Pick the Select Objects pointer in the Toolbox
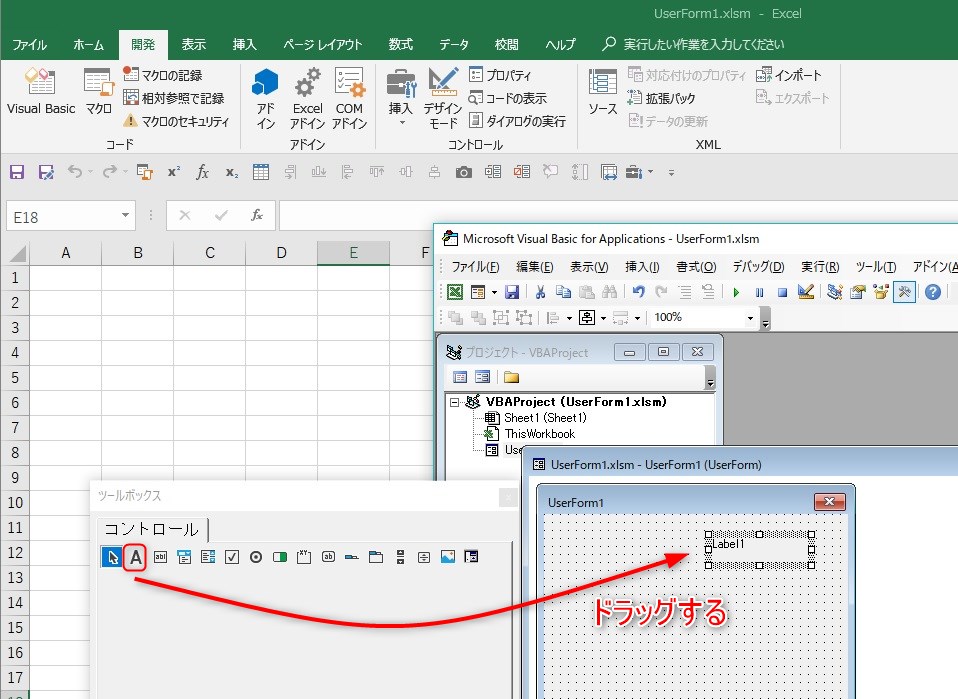The height and width of the screenshot is (699, 958). tap(112, 557)
